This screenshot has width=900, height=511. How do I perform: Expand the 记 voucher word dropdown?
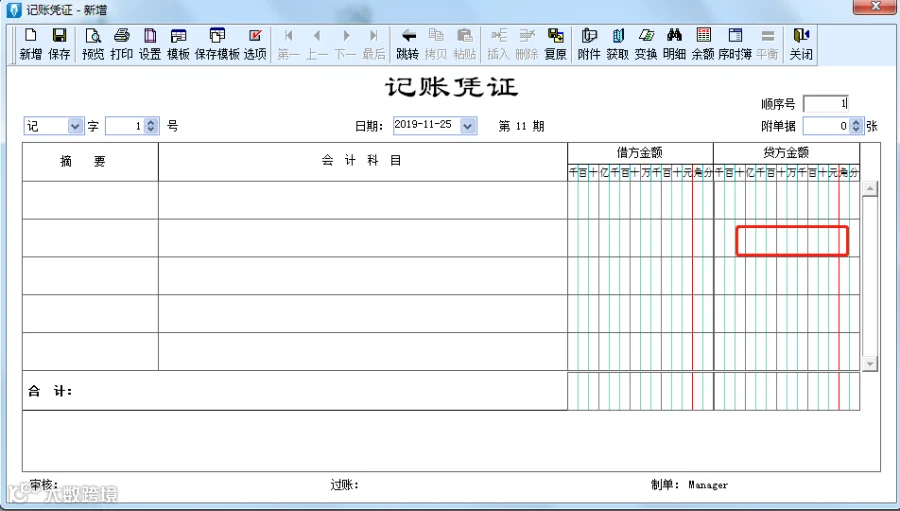(x=75, y=126)
